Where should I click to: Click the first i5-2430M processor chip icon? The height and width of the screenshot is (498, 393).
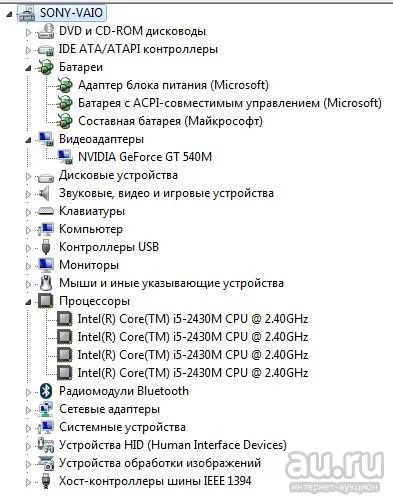coord(65,319)
